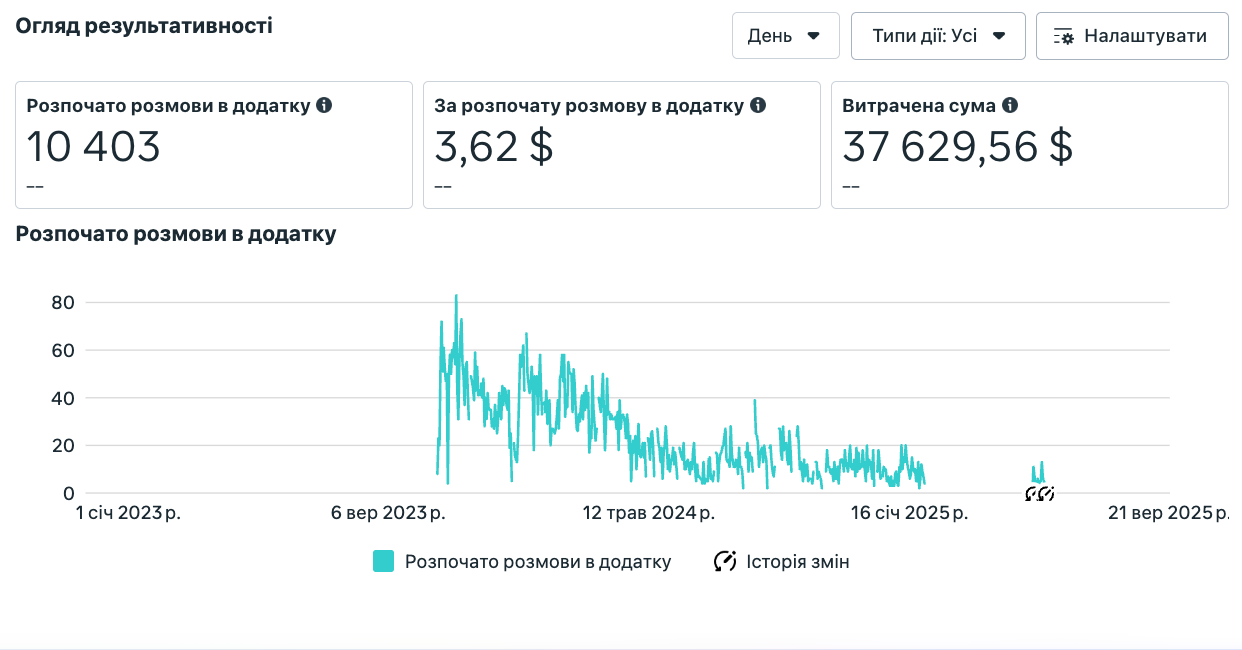Screen dimensions: 1242x650
Task: Click the sliders-gear icon inside Налаштувати button
Action: (x=1064, y=37)
